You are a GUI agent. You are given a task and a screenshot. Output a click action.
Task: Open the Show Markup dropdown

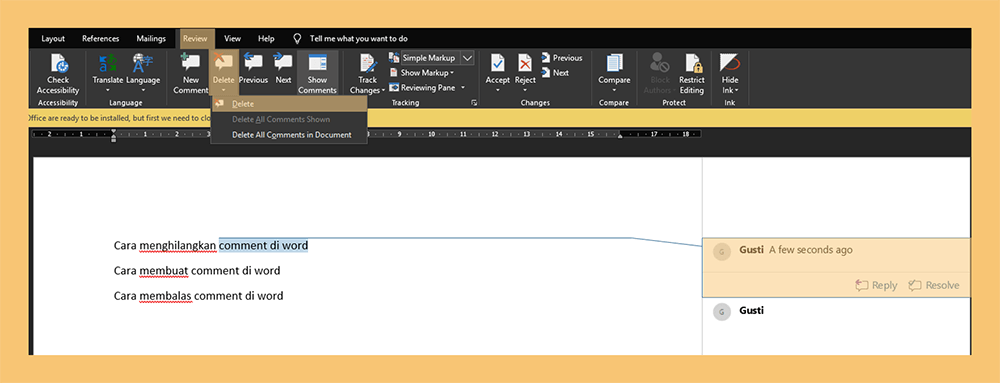(422, 73)
